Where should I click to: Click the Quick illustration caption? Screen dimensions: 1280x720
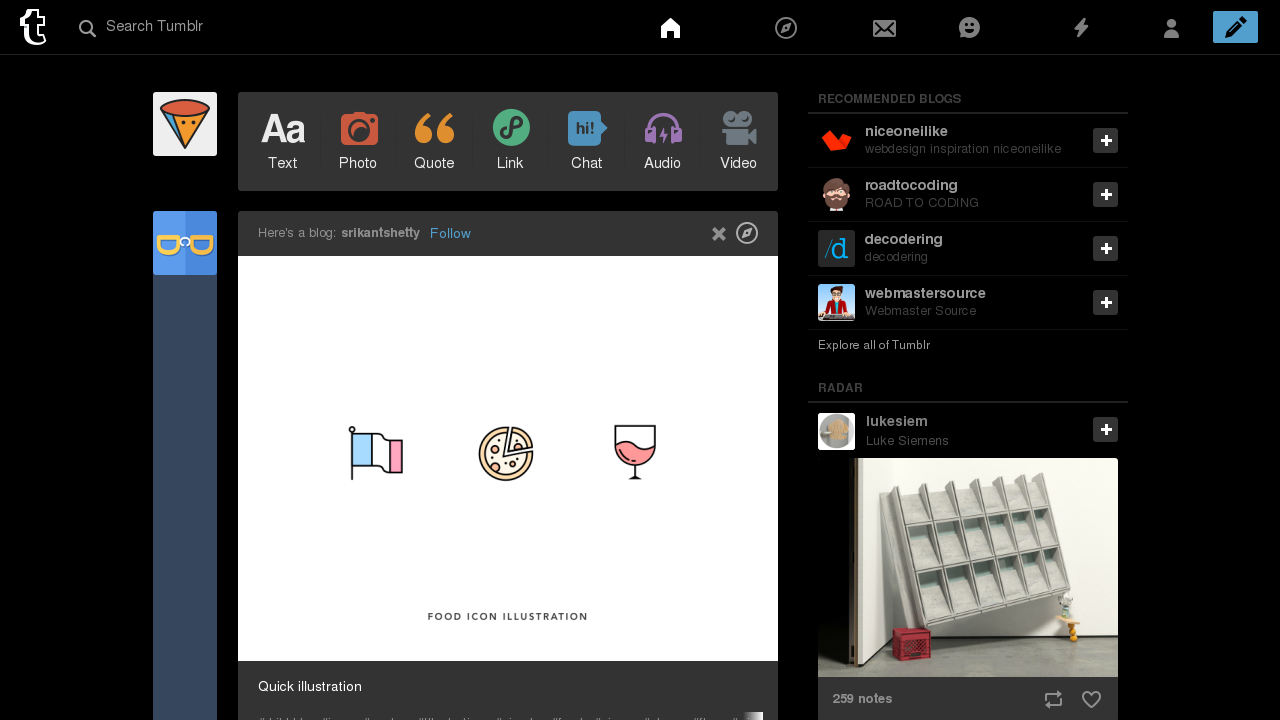pyautogui.click(x=310, y=687)
